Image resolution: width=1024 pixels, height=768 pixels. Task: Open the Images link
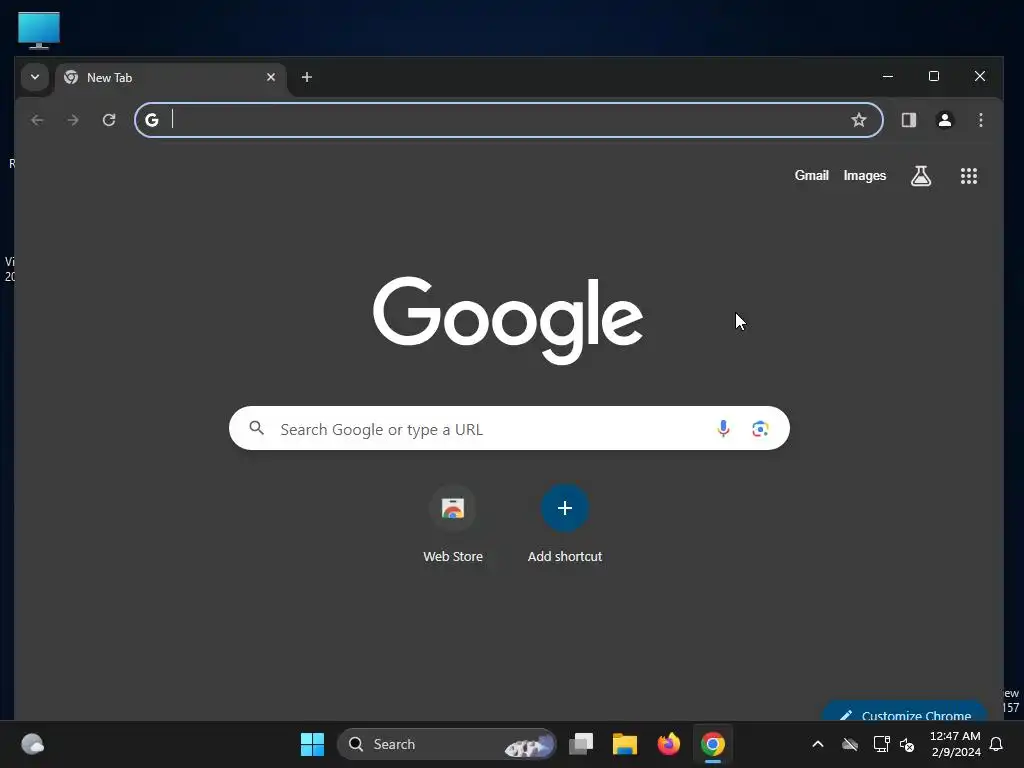tap(865, 176)
